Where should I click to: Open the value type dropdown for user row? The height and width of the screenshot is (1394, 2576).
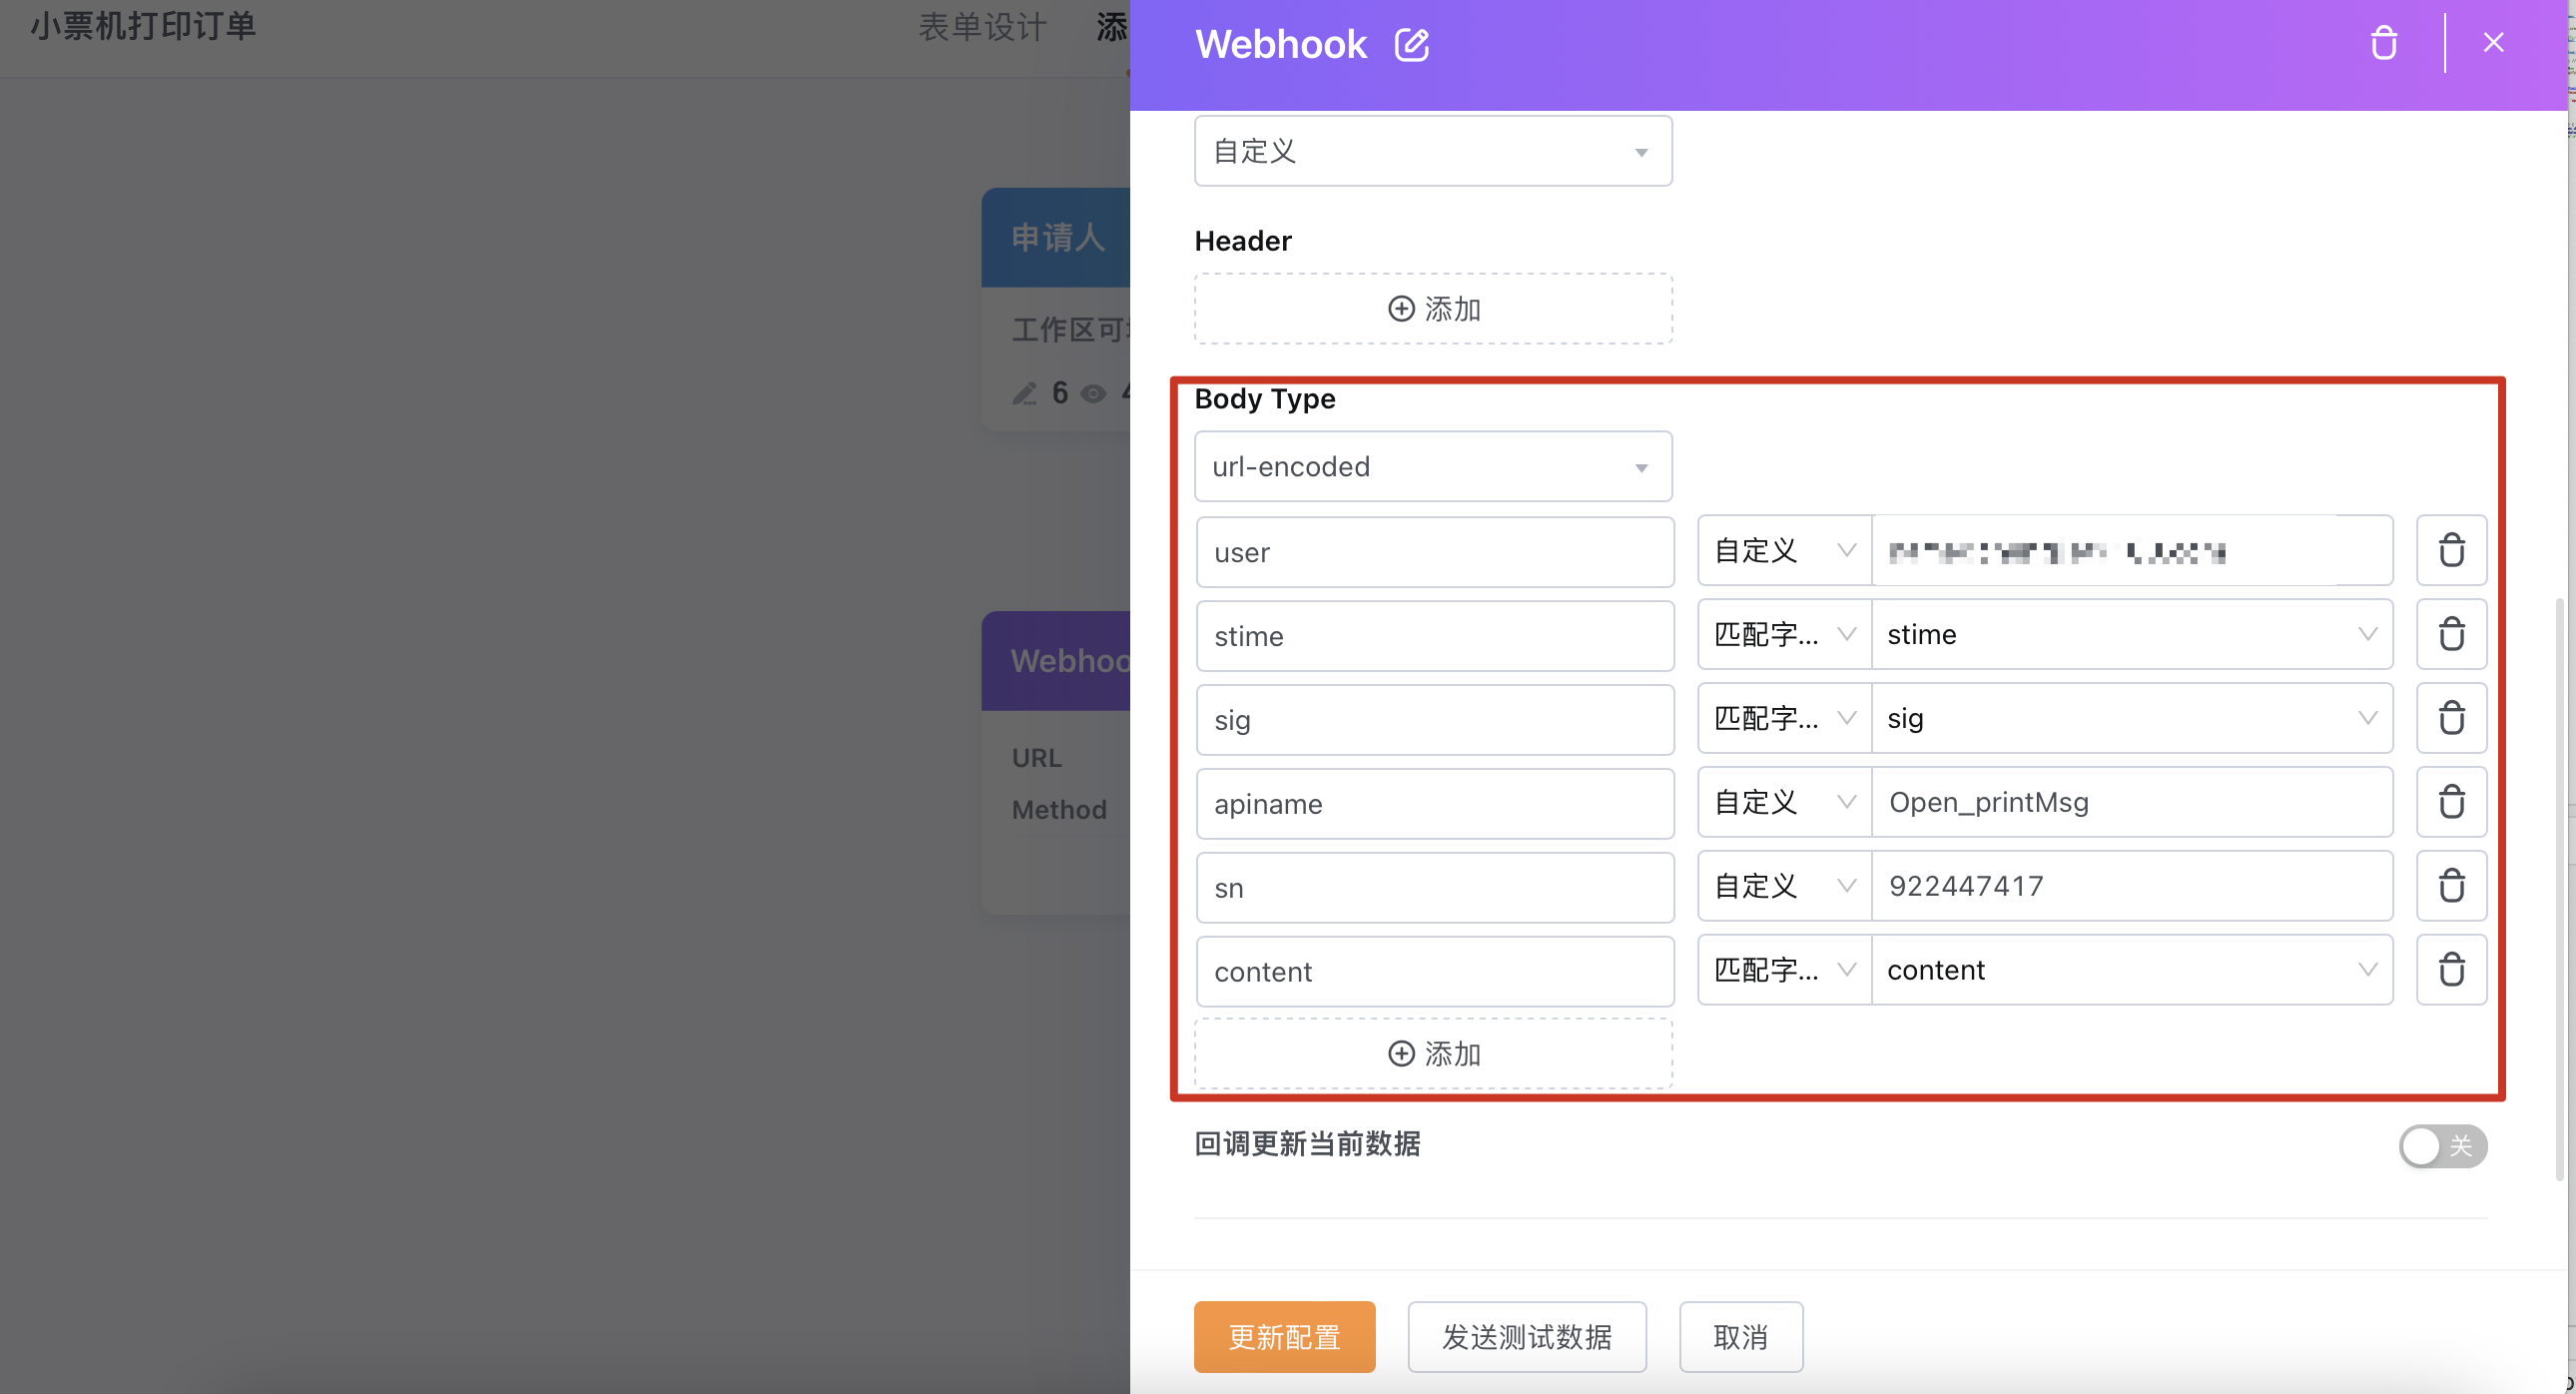click(x=1785, y=550)
